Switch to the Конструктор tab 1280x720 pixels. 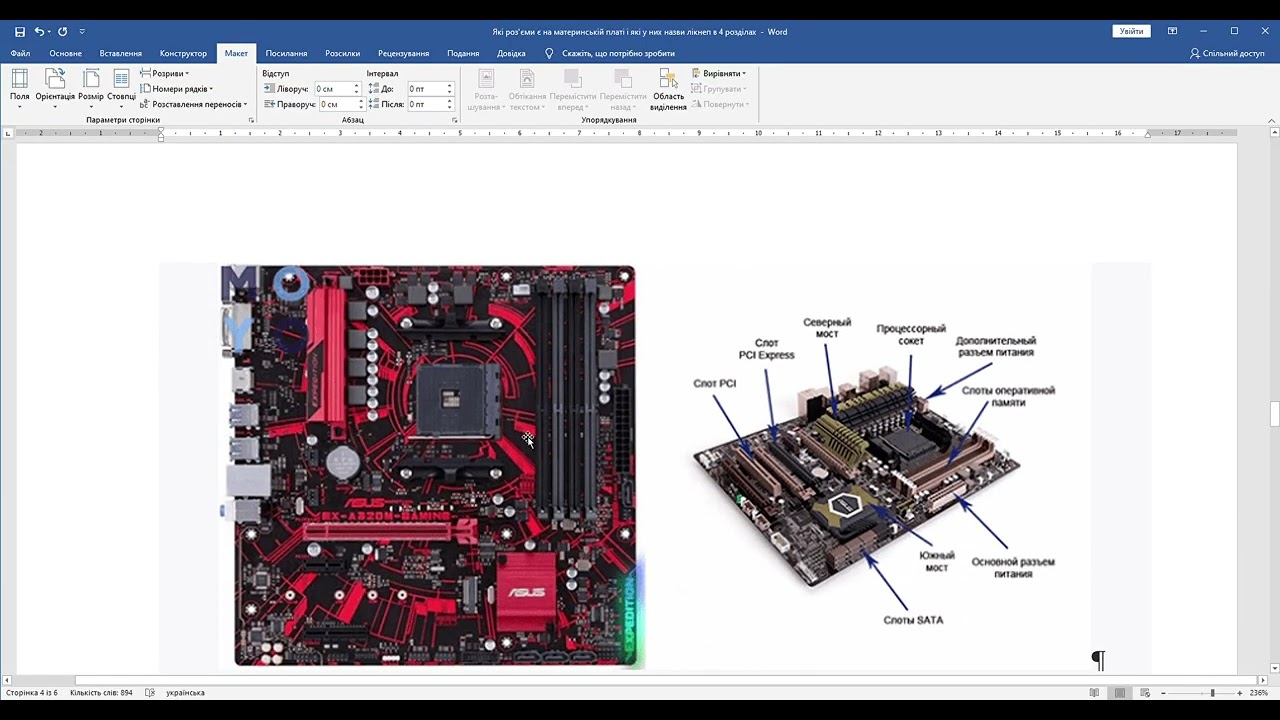coord(183,53)
